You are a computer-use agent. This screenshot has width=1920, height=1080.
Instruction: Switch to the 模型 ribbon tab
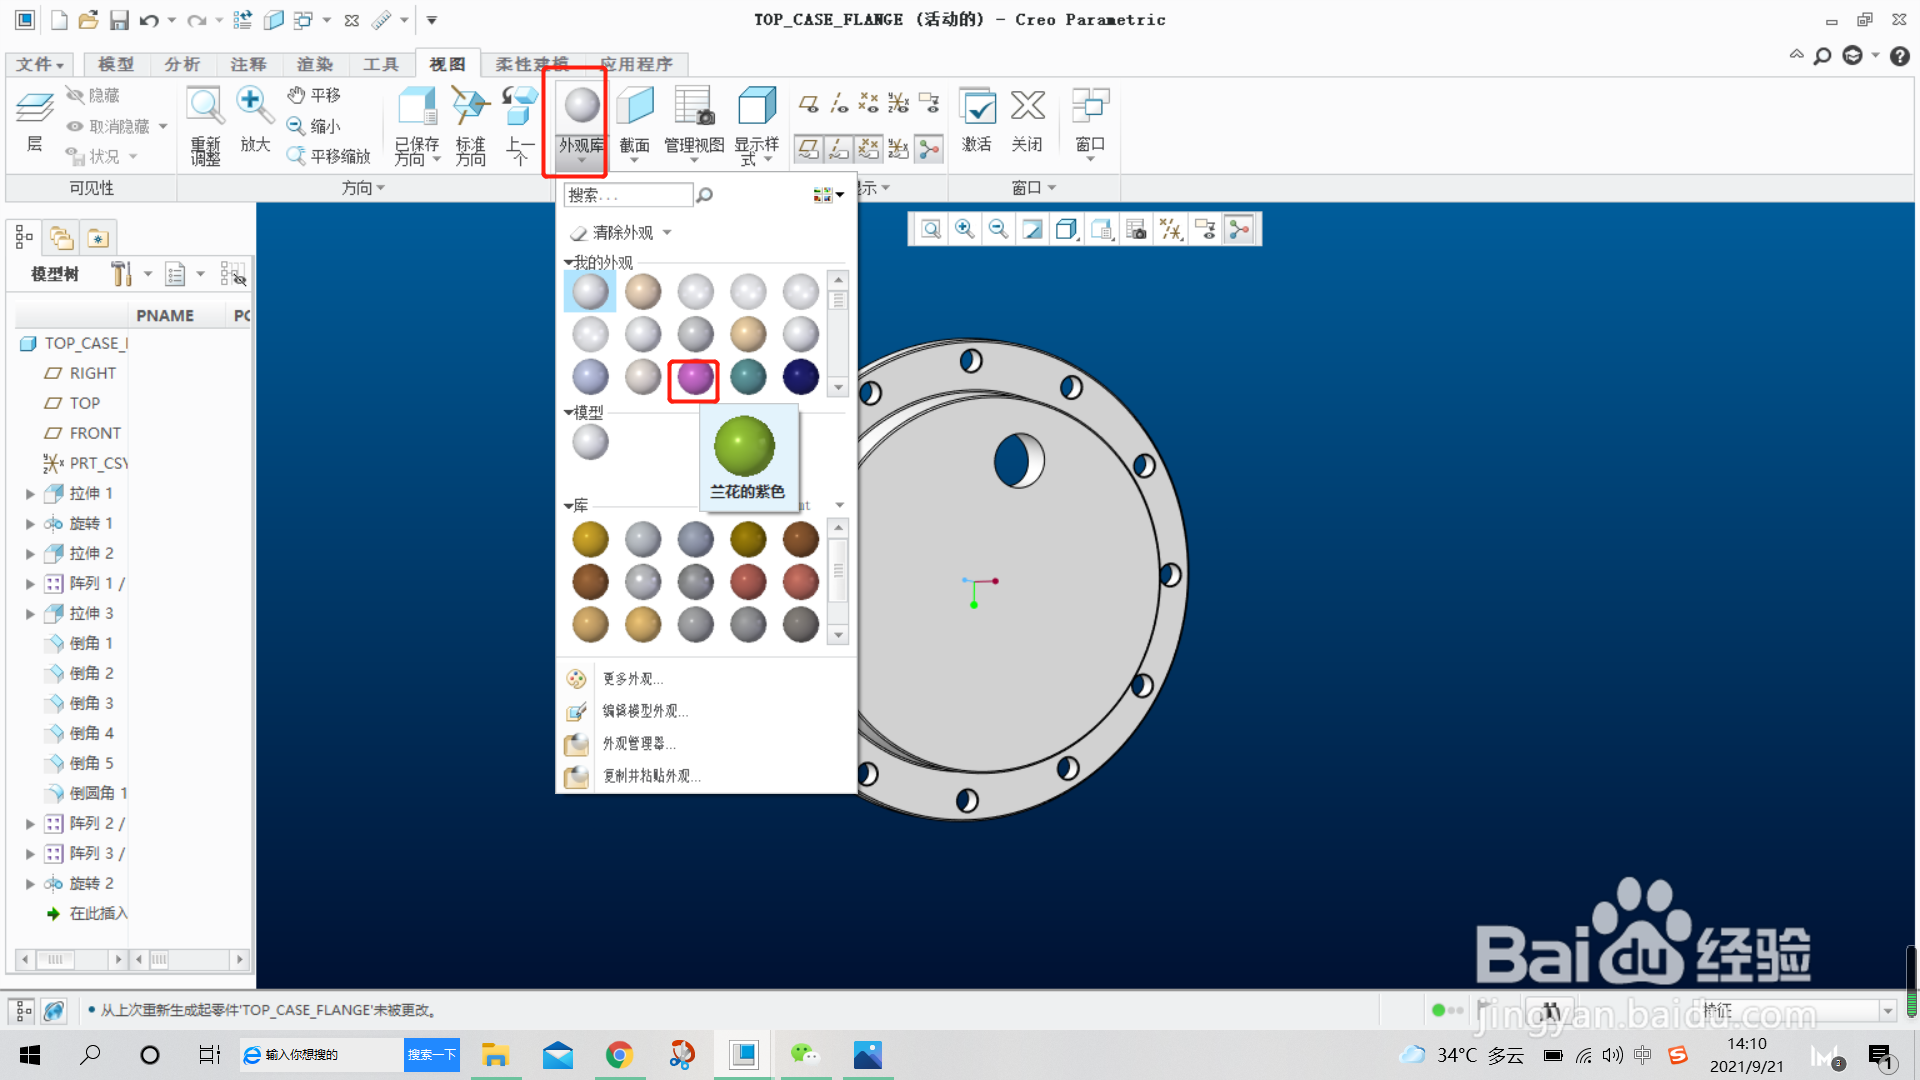[x=116, y=64]
